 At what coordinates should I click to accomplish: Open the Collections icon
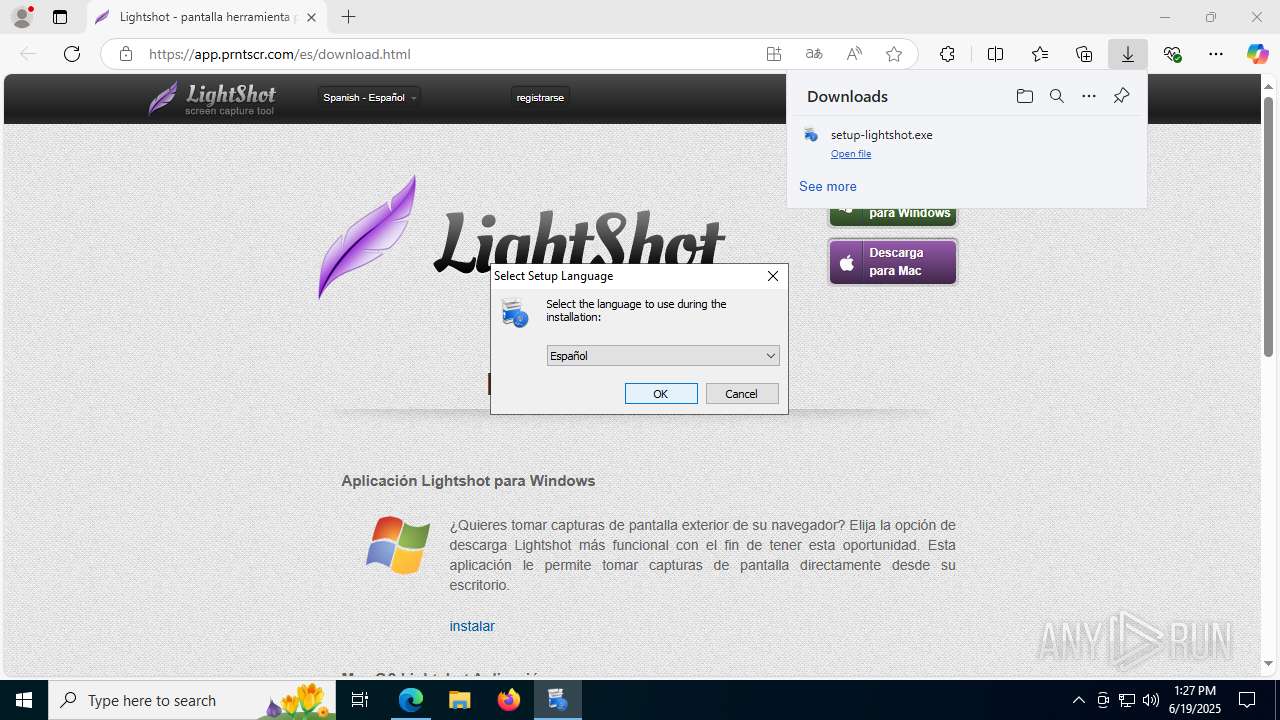[1084, 54]
